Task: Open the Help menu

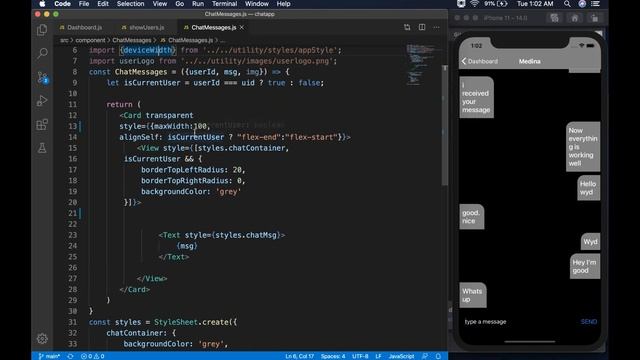Action: click(x=283, y=4)
